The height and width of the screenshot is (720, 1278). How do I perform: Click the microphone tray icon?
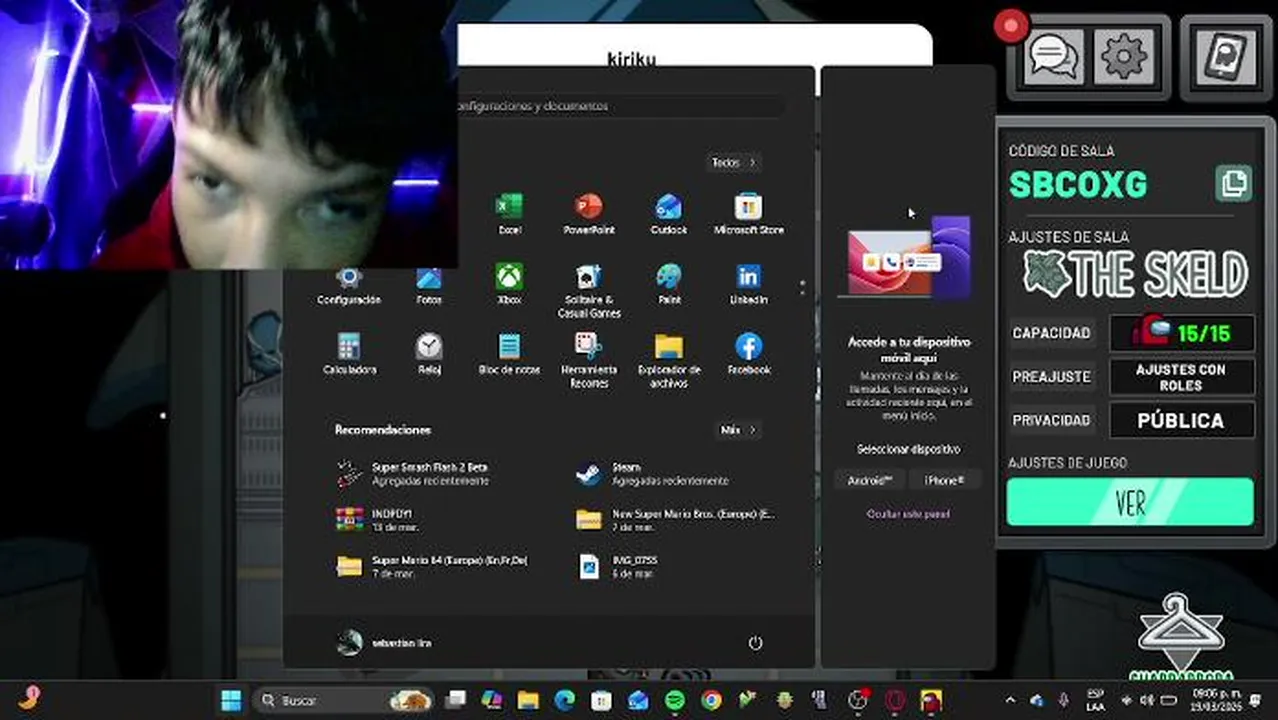(x=1063, y=700)
